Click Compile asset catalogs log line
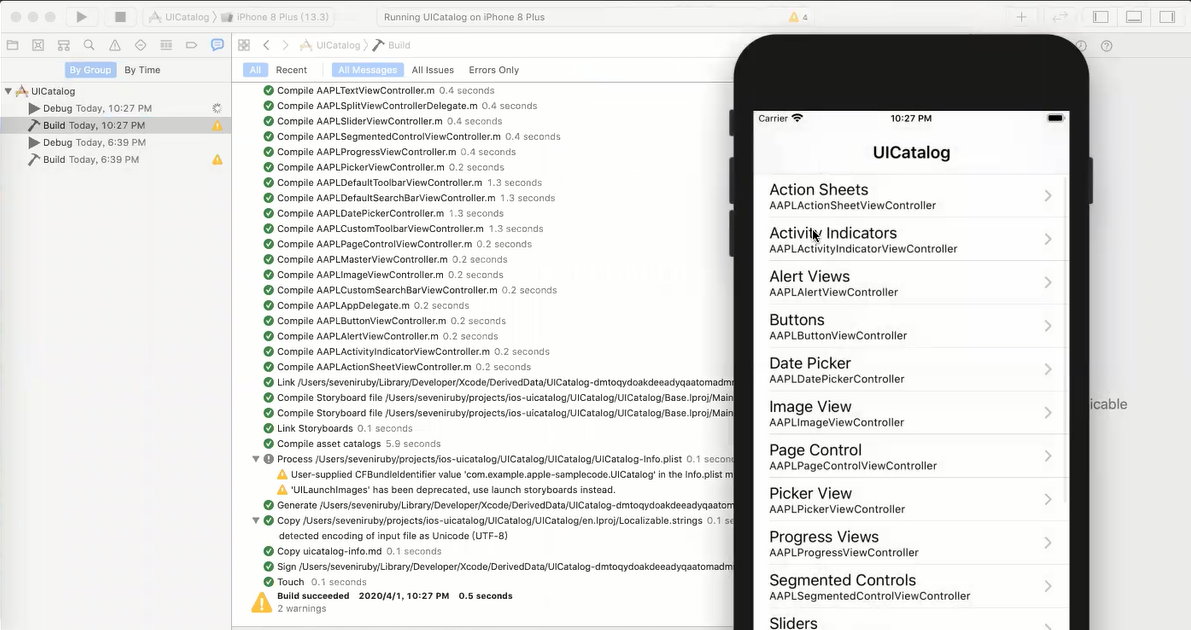Image resolution: width=1191 pixels, height=630 pixels. [352, 444]
